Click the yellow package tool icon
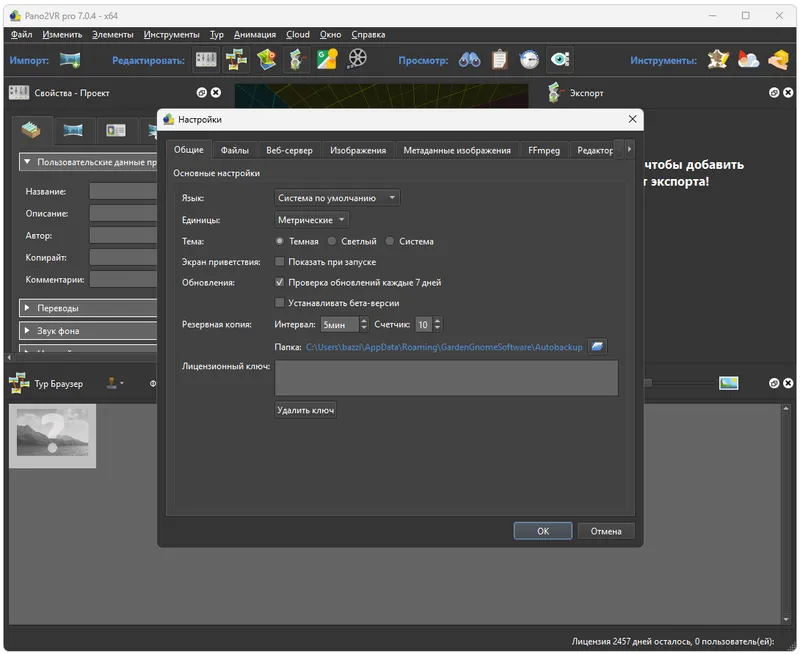 (779, 60)
